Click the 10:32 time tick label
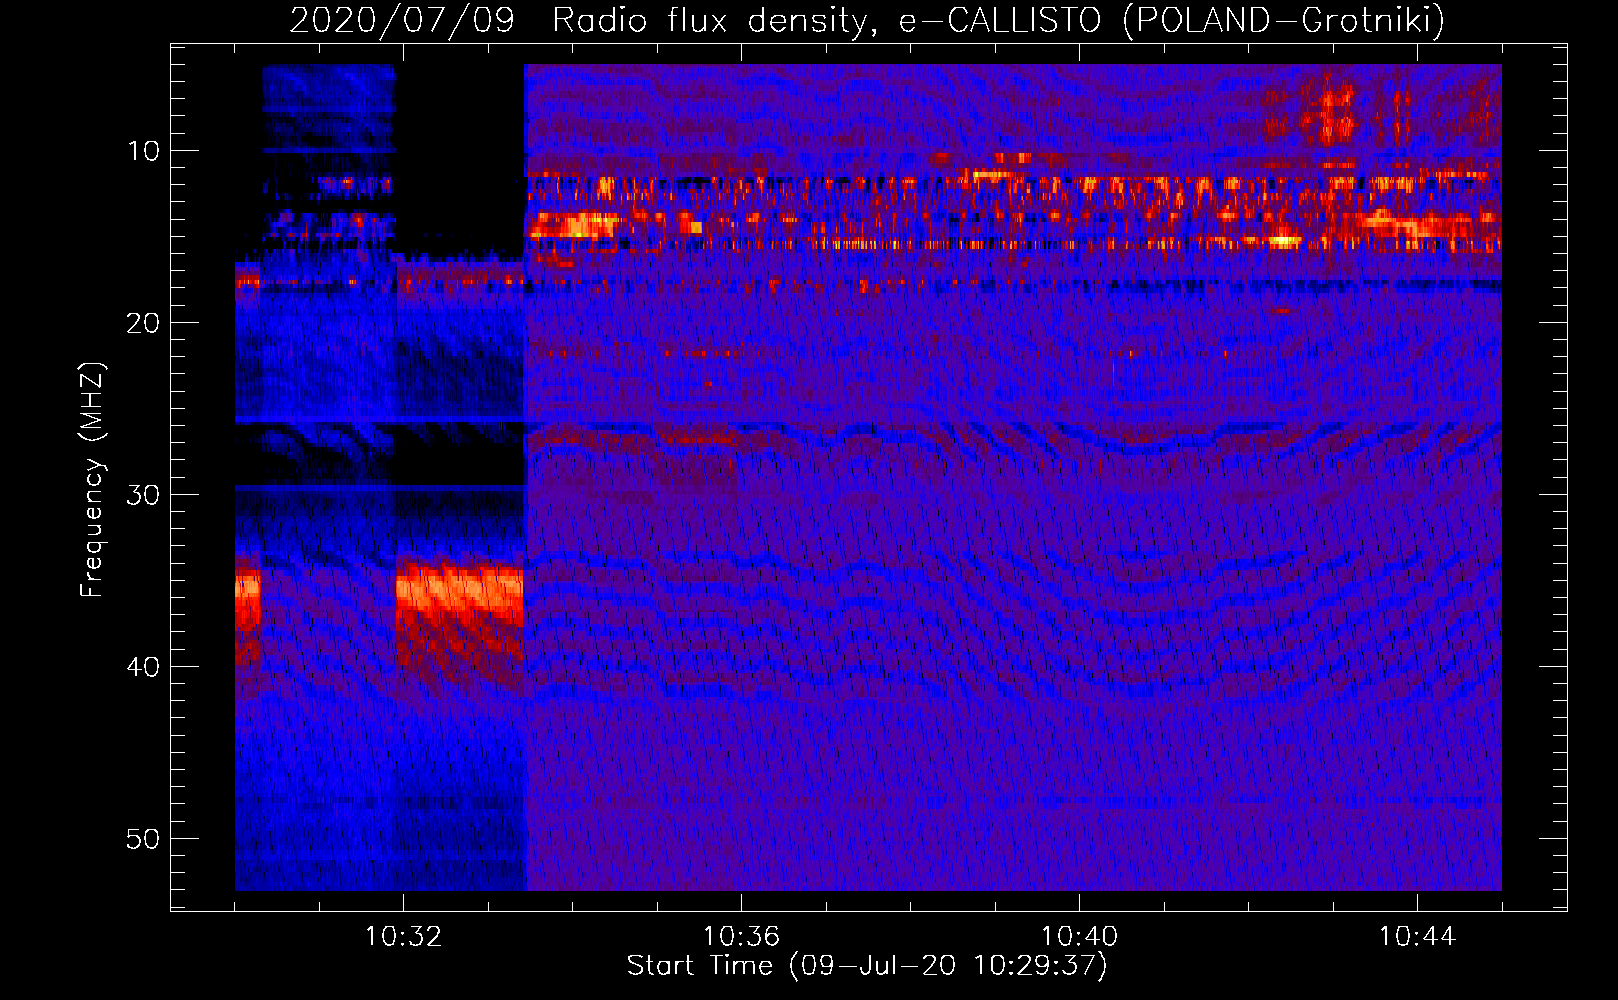 [x=403, y=936]
